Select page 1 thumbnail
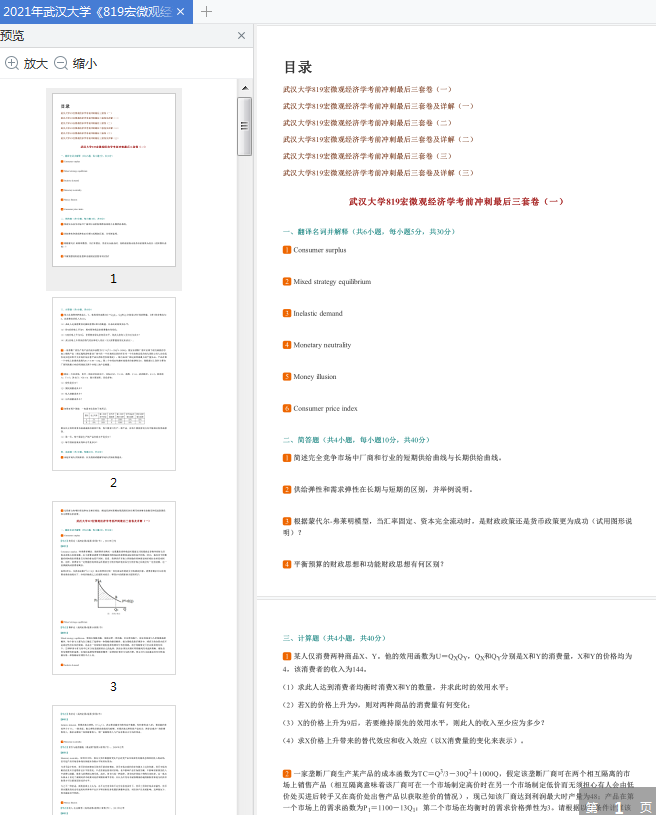The height and width of the screenshot is (815, 656). (x=114, y=180)
